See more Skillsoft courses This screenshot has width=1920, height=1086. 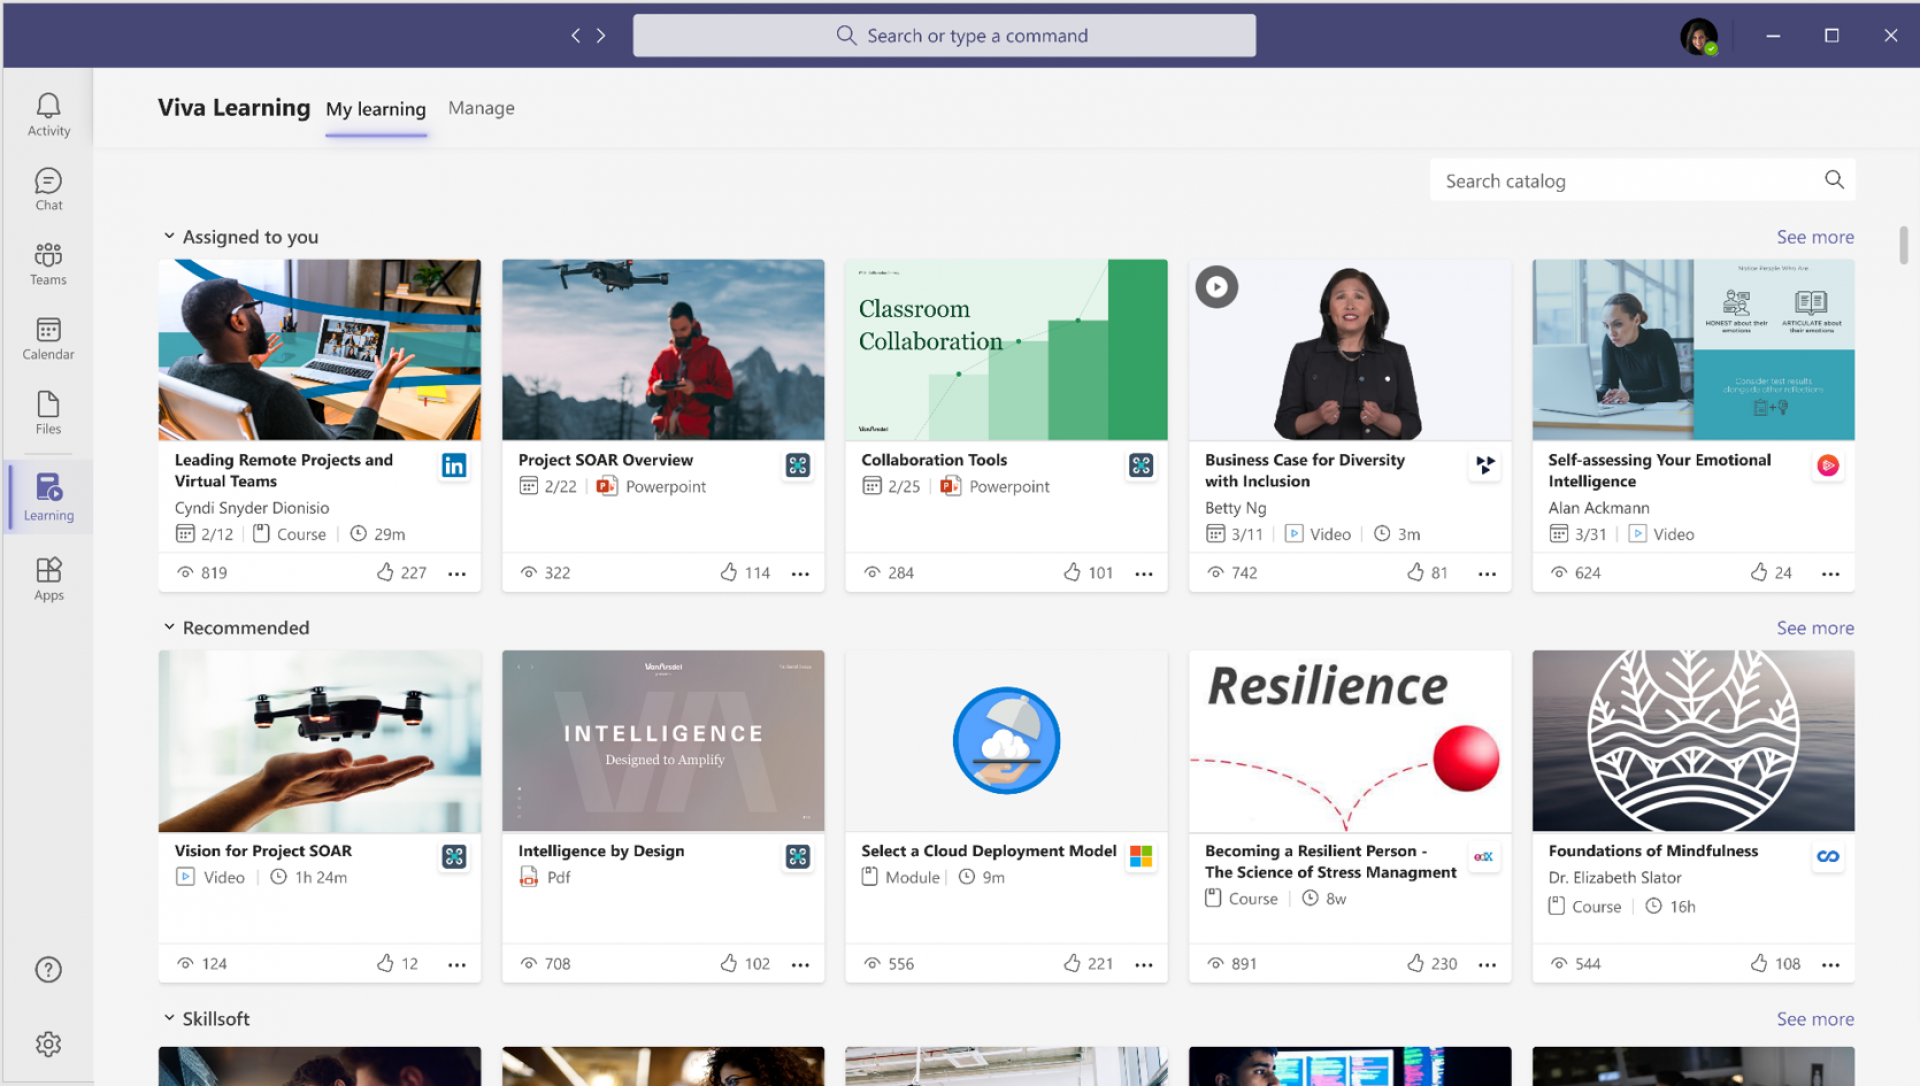point(1814,1019)
